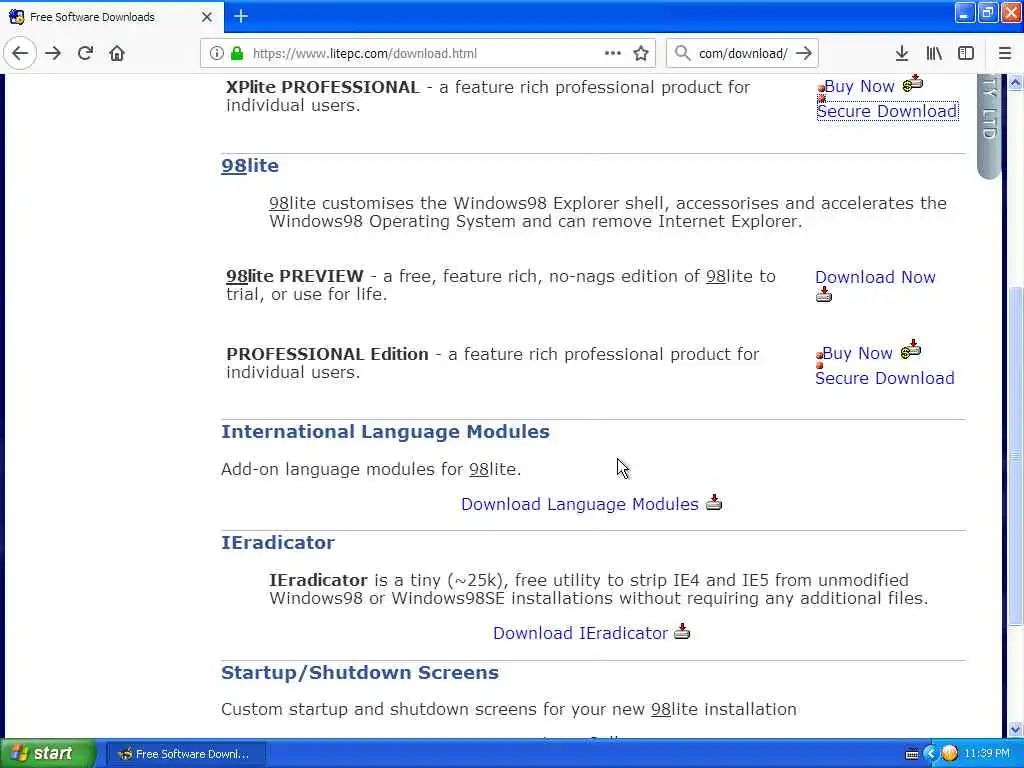The image size is (1024, 768).
Task: Open the Downloads panel
Action: [x=901, y=53]
